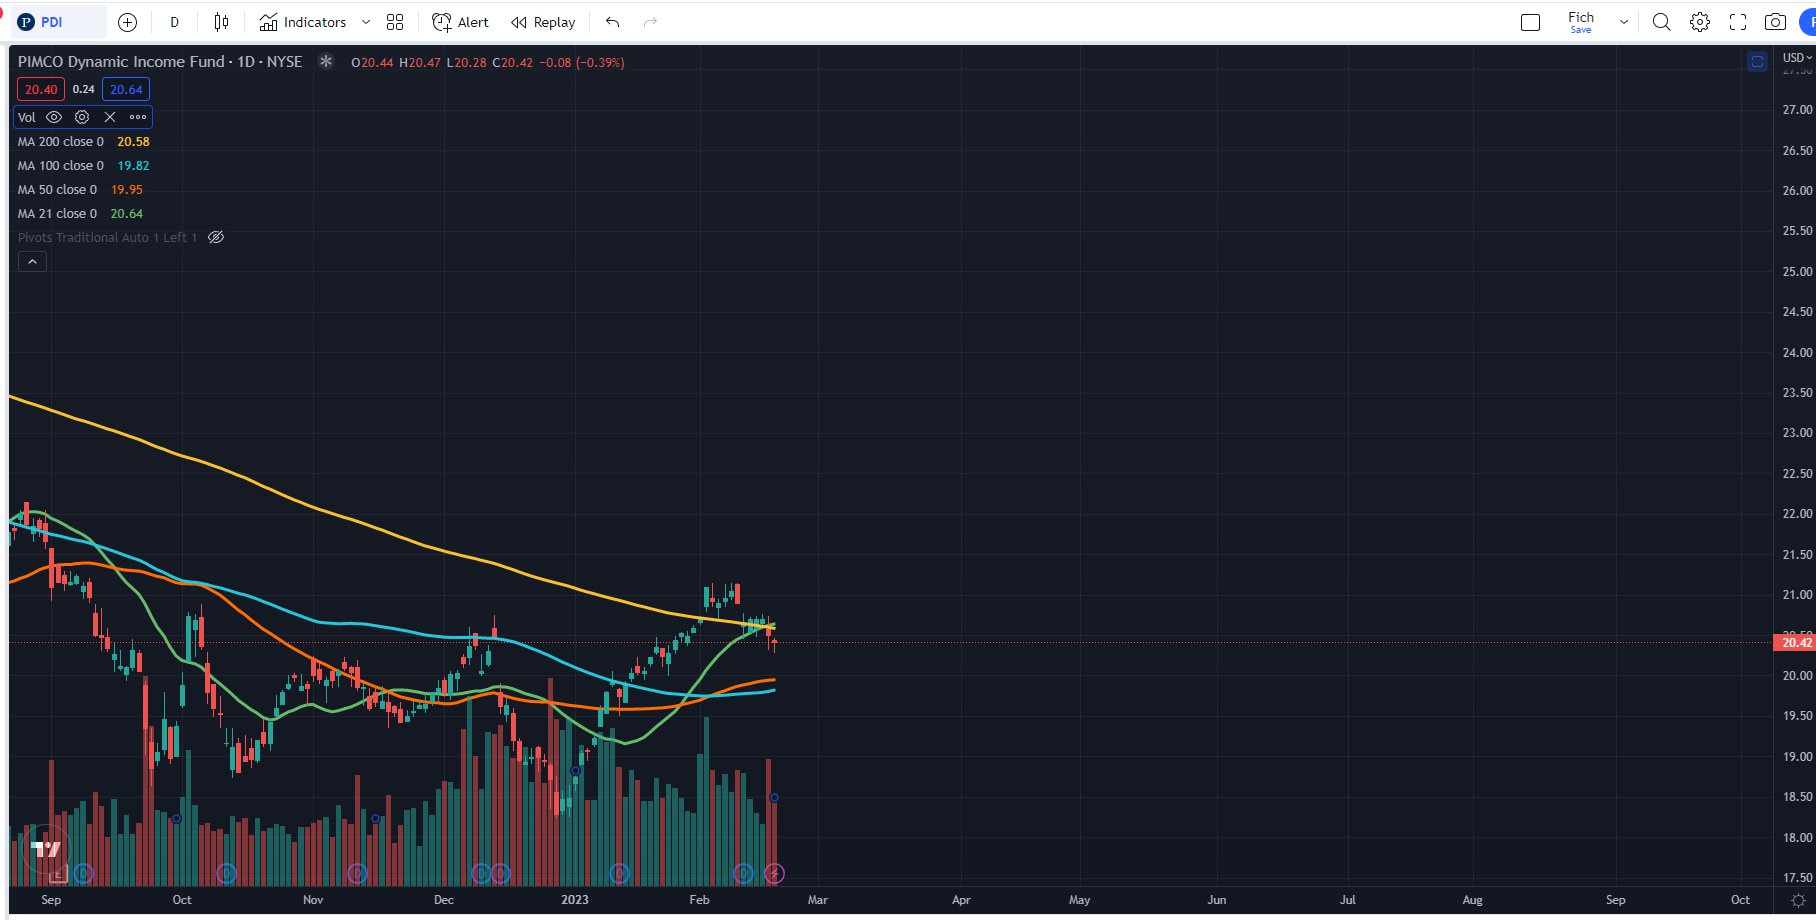Select the MA 21 close legend entry
Screen dimensions: 1816x920
point(57,214)
